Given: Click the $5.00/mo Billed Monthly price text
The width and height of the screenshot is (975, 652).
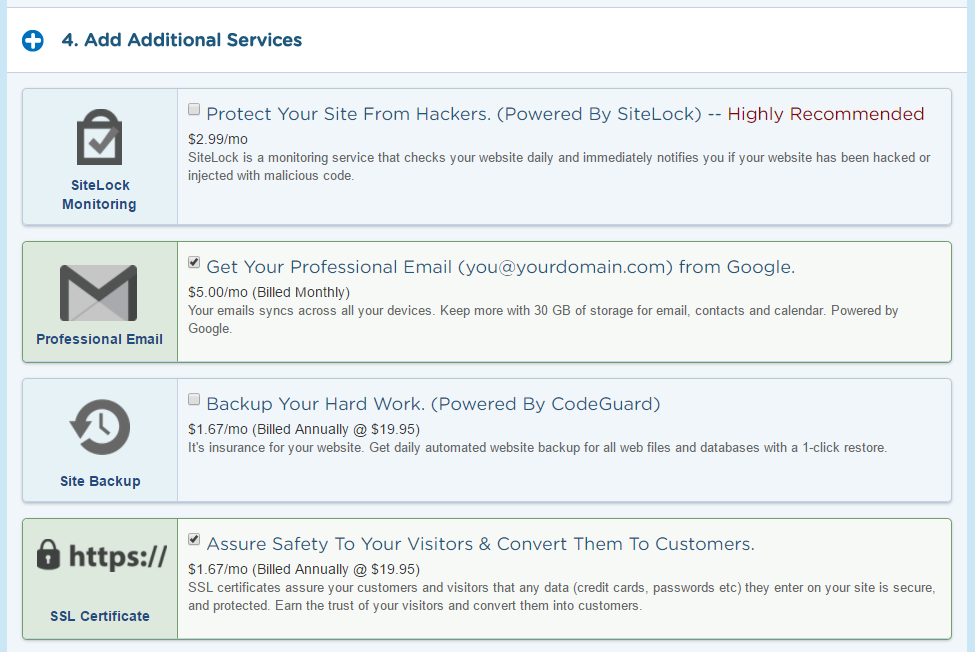Looking at the screenshot, I should click(269, 292).
